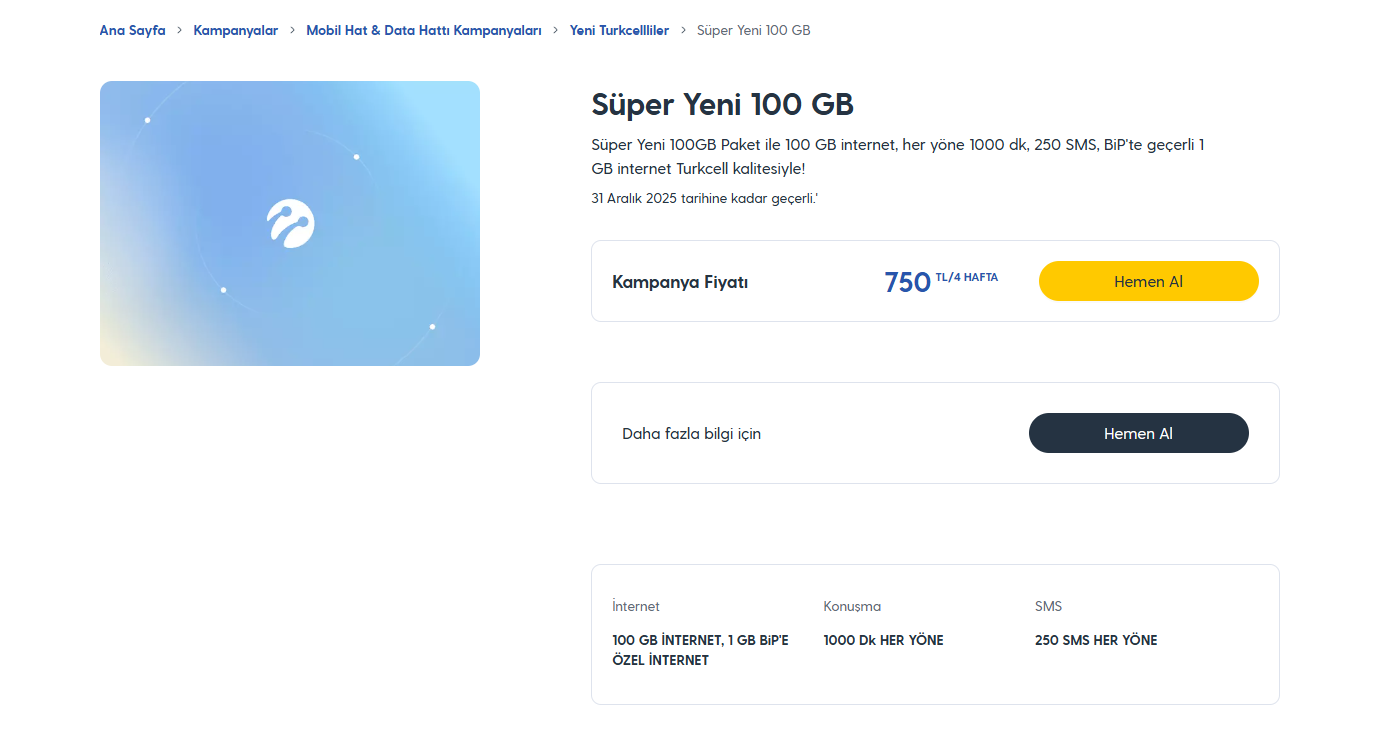This screenshot has height=740, width=1373.
Task: Click the chevron after Ana Sayfa
Action: point(180,30)
